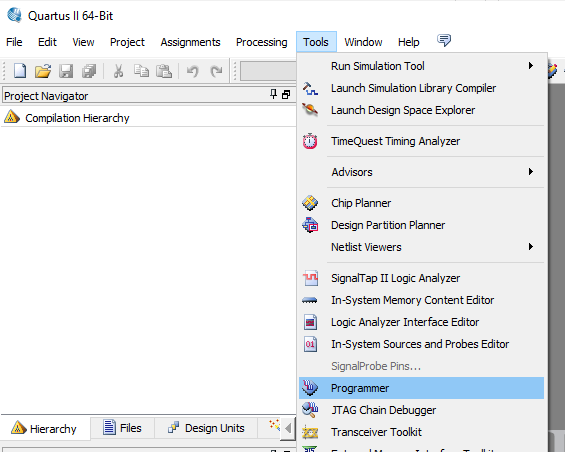This screenshot has height=452, width=565.
Task: Click the JTAG Chain Debugger icon
Action: 310,410
